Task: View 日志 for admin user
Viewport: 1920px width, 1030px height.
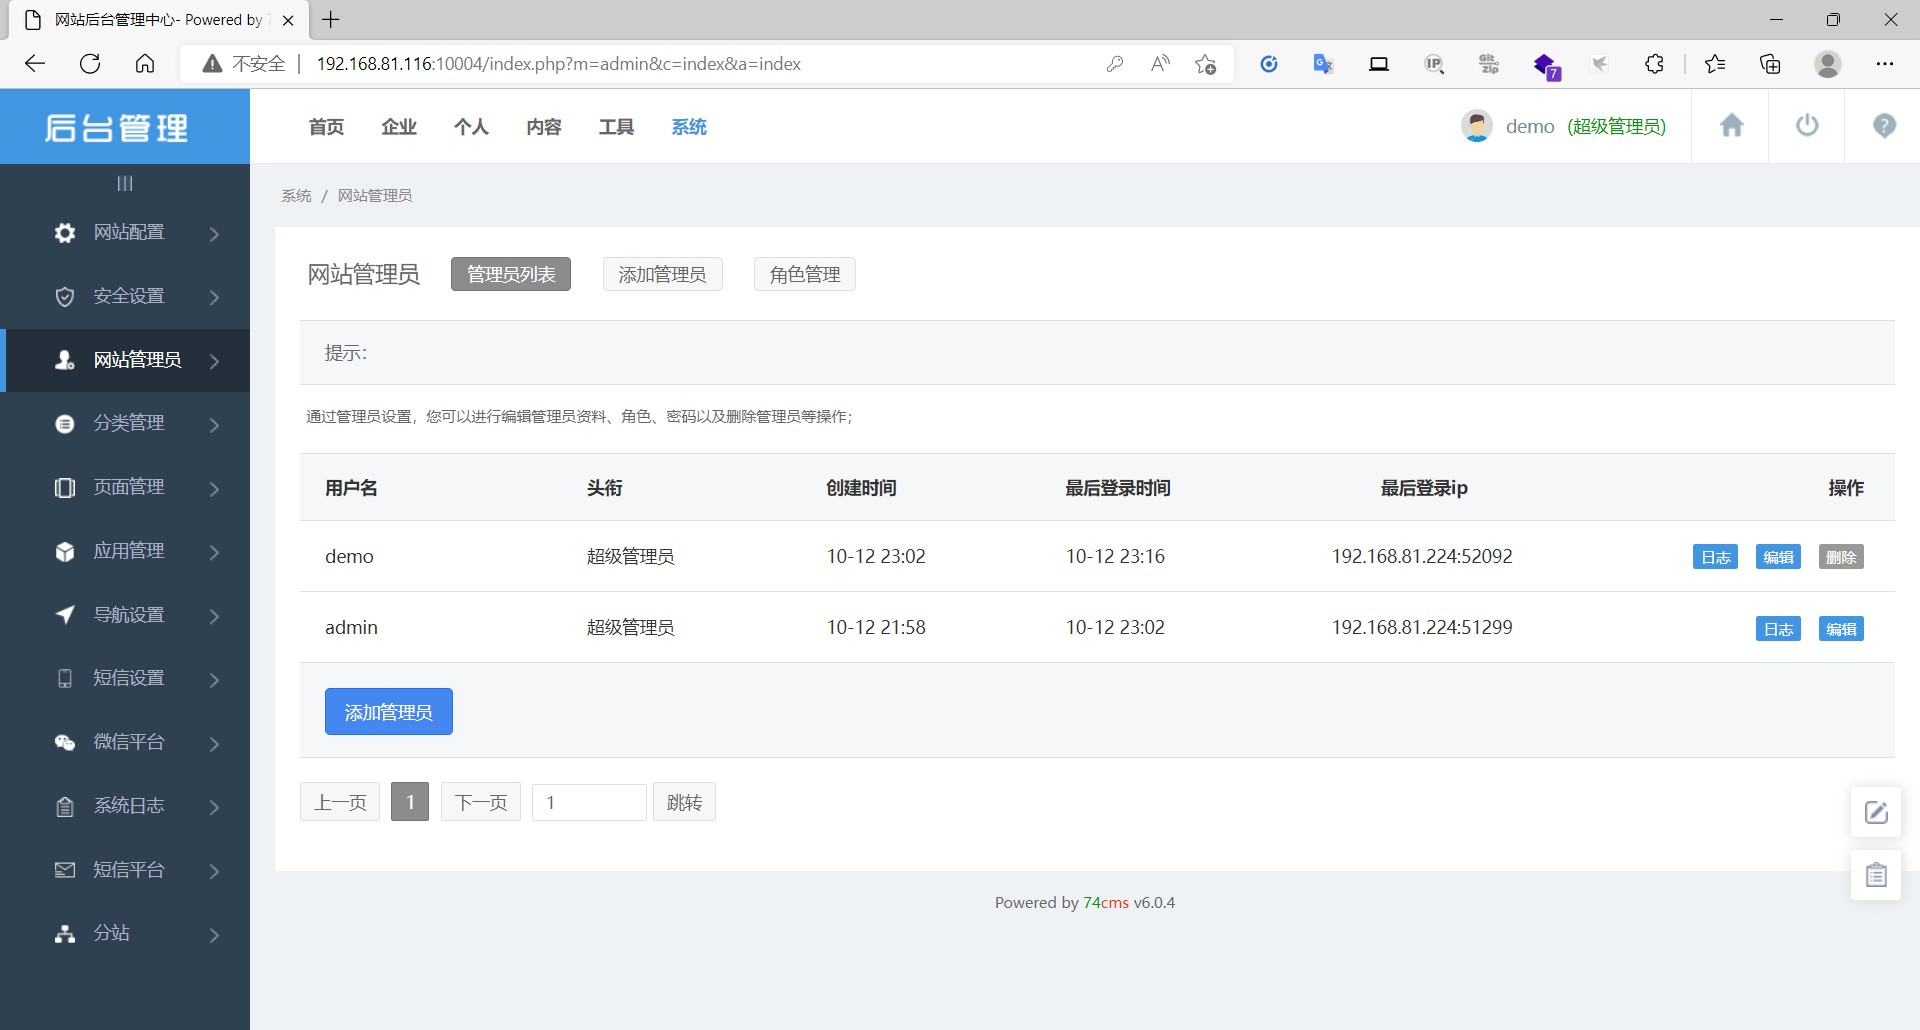Action: click(x=1778, y=629)
